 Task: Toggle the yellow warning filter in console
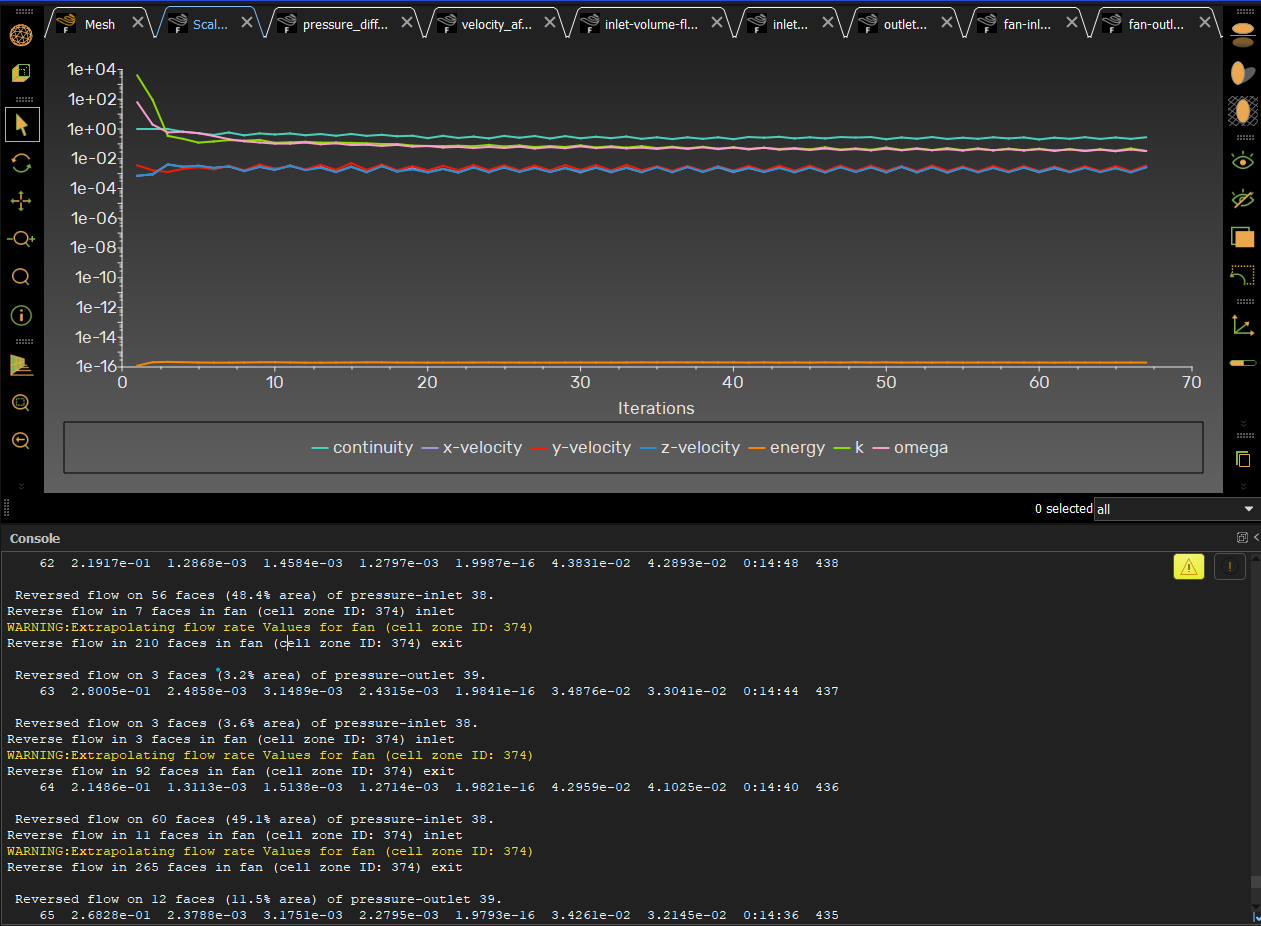tap(1188, 567)
